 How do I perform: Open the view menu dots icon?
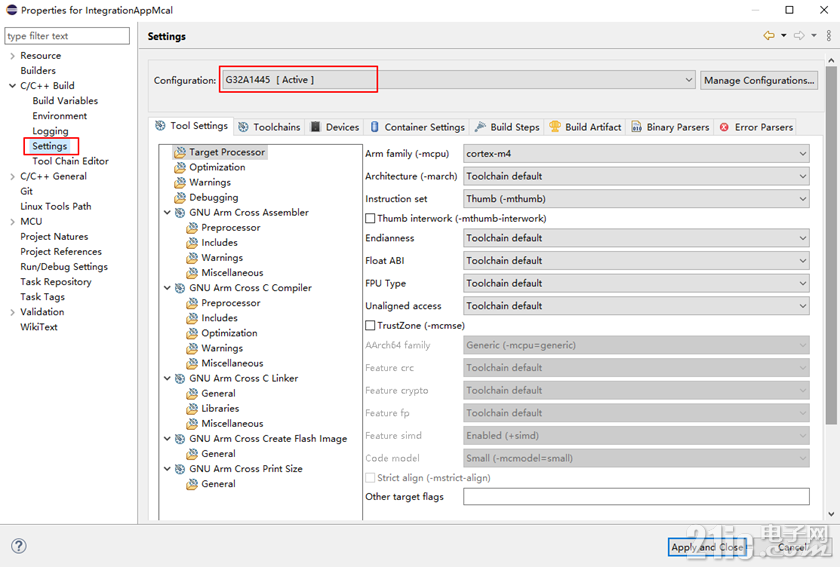[829, 36]
